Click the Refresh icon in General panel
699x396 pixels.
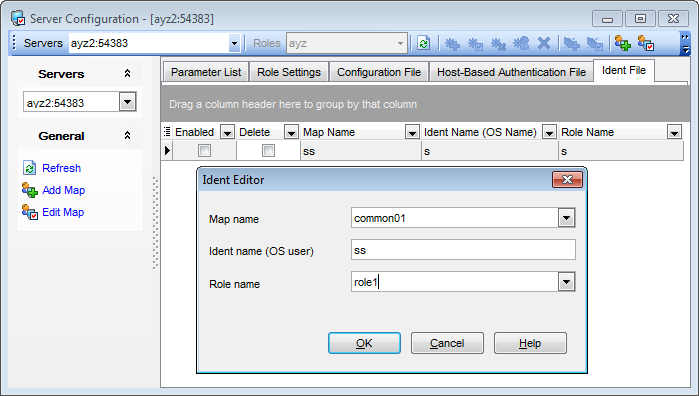[x=29, y=168]
